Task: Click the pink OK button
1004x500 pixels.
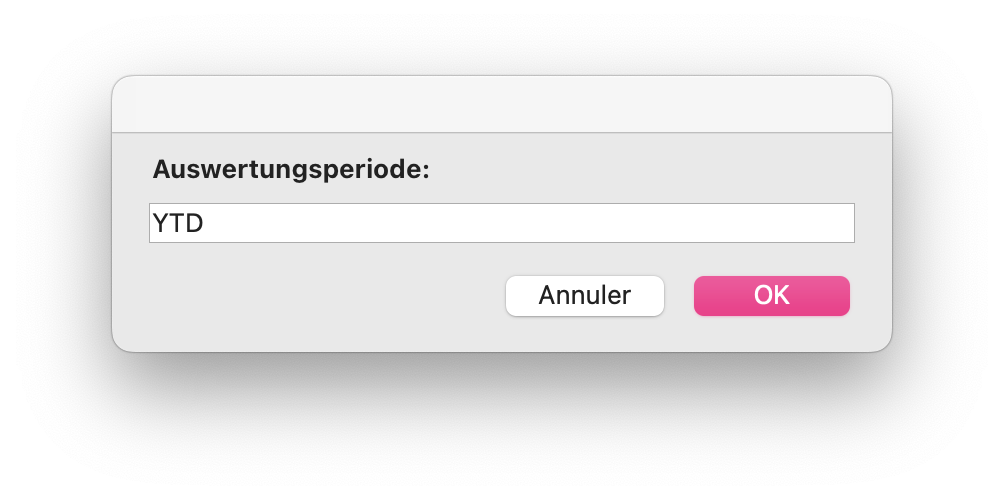Action: pyautogui.click(x=772, y=296)
